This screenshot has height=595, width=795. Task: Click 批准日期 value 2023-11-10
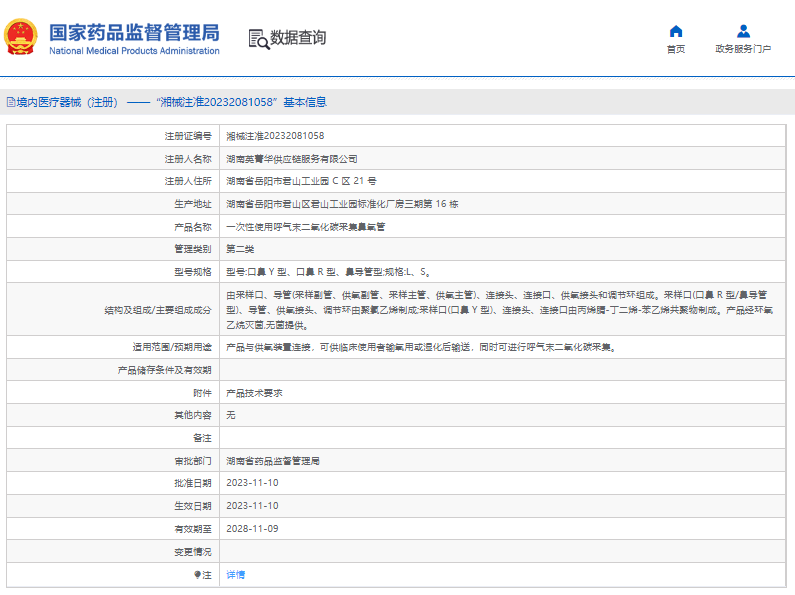[252, 483]
